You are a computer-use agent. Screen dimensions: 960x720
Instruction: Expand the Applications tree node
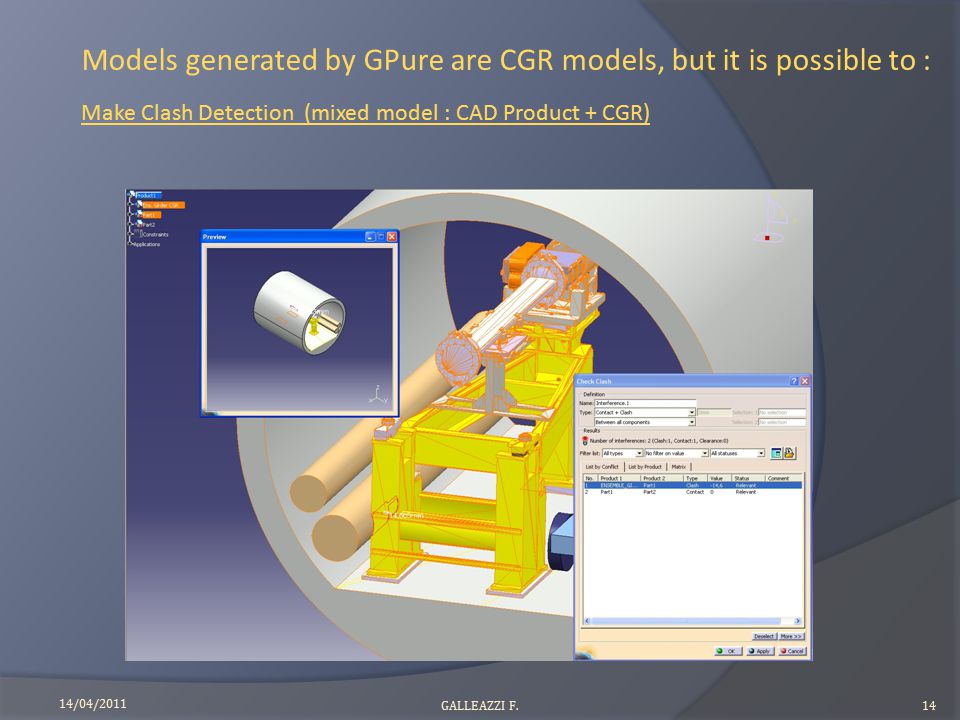click(130, 244)
